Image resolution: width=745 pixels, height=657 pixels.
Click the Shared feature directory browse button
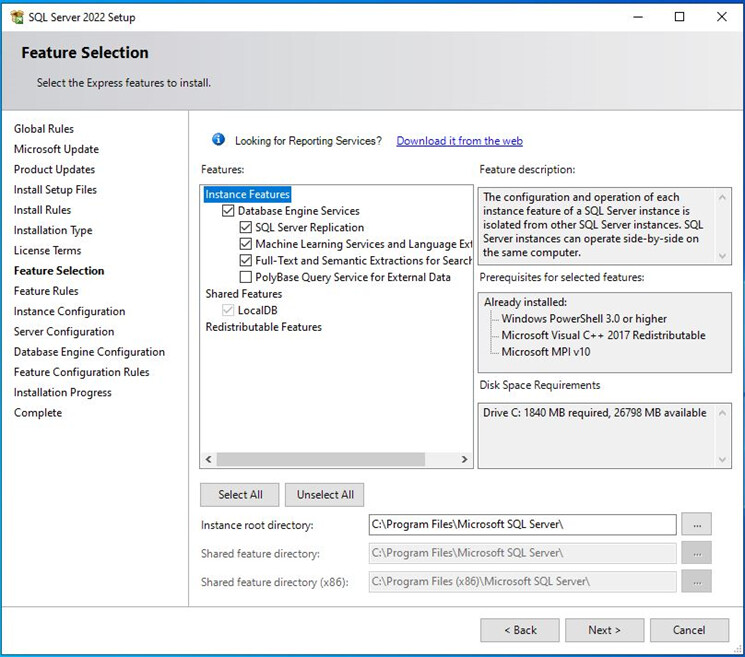coord(697,553)
